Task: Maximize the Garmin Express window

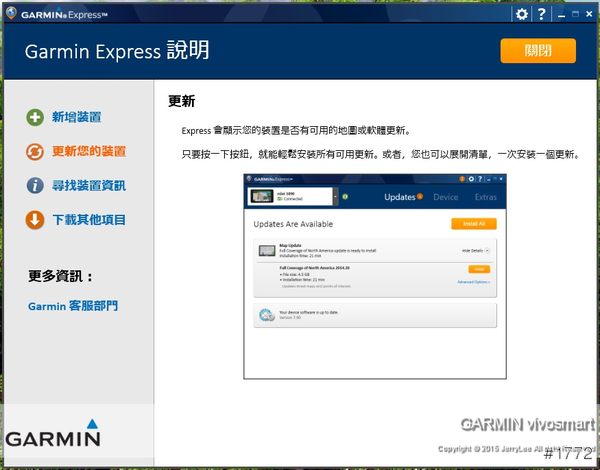Action: click(575, 14)
